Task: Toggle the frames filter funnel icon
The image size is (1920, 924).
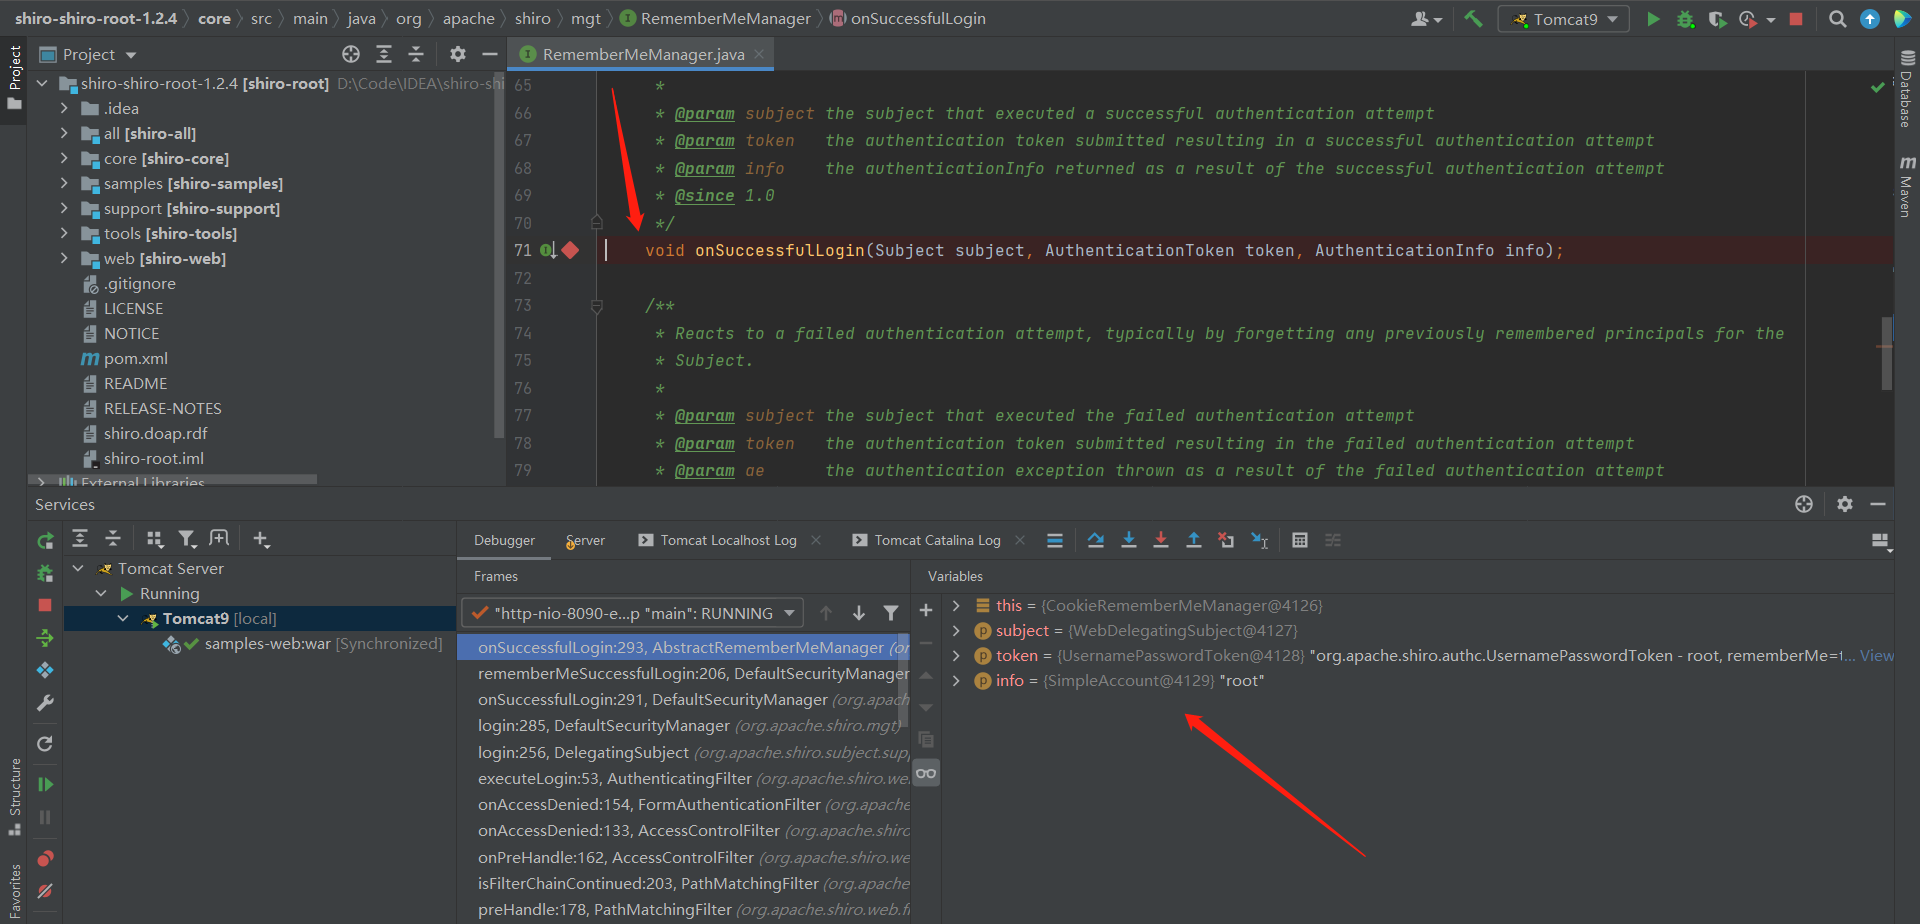Action: point(891,613)
